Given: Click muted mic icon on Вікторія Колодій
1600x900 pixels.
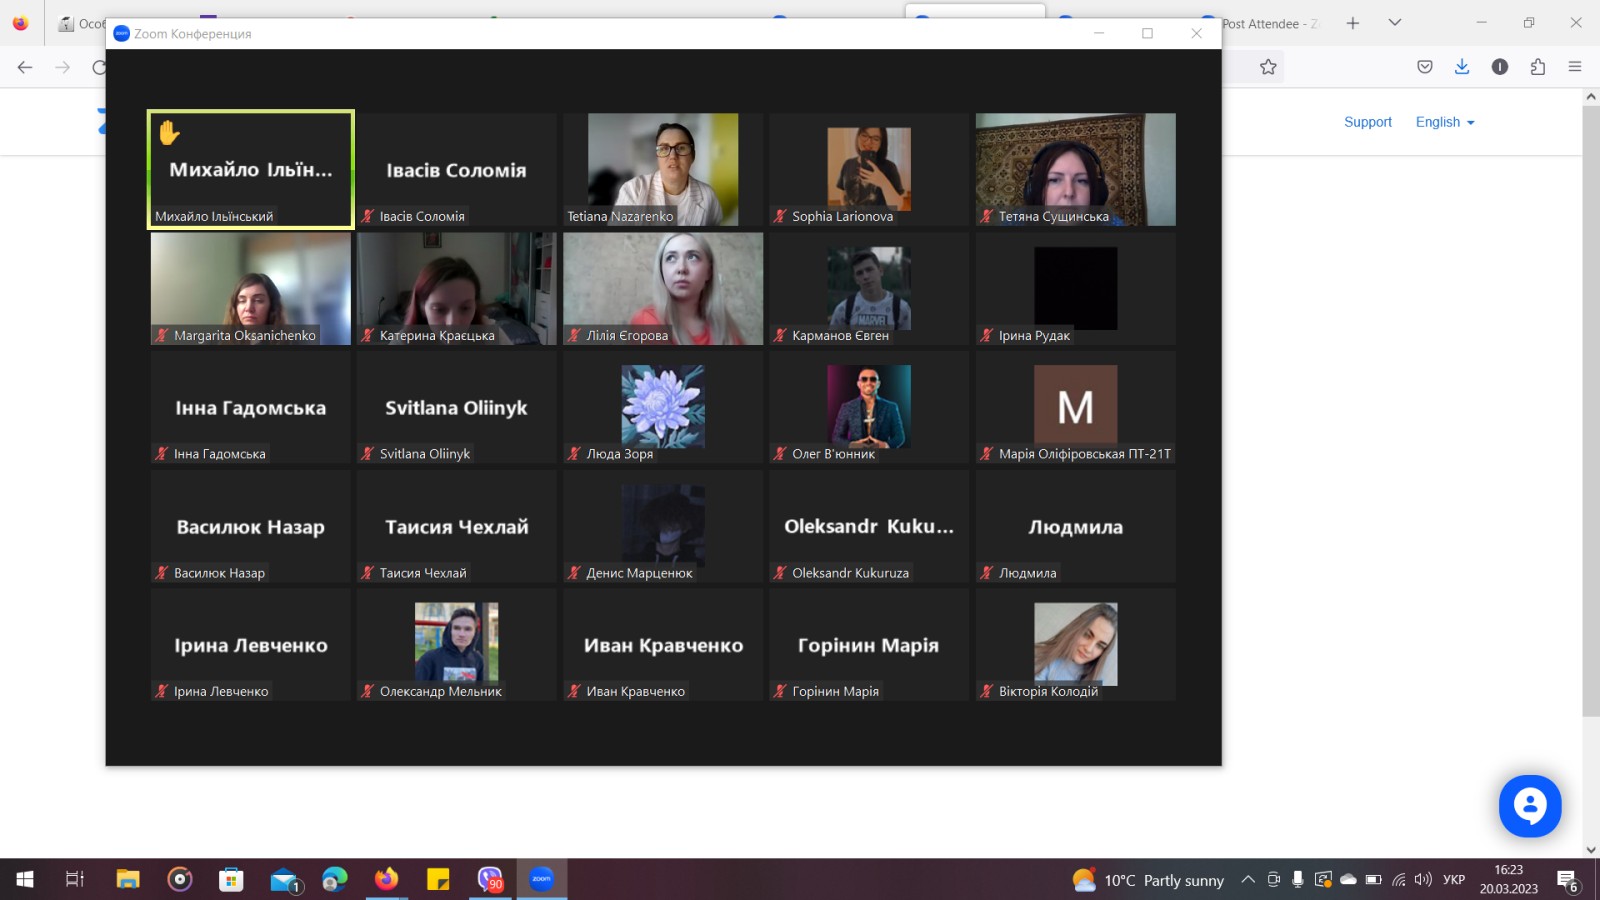Looking at the screenshot, I should click(987, 691).
